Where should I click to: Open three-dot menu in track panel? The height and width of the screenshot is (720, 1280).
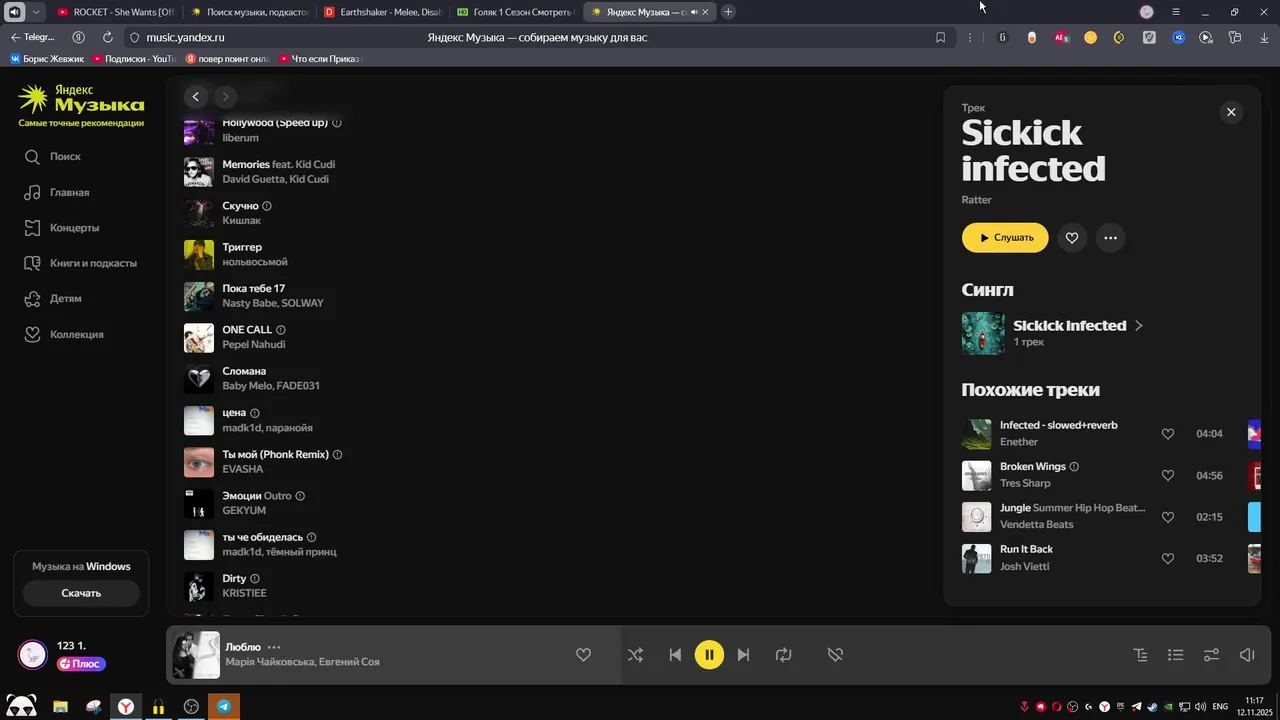coord(1110,238)
